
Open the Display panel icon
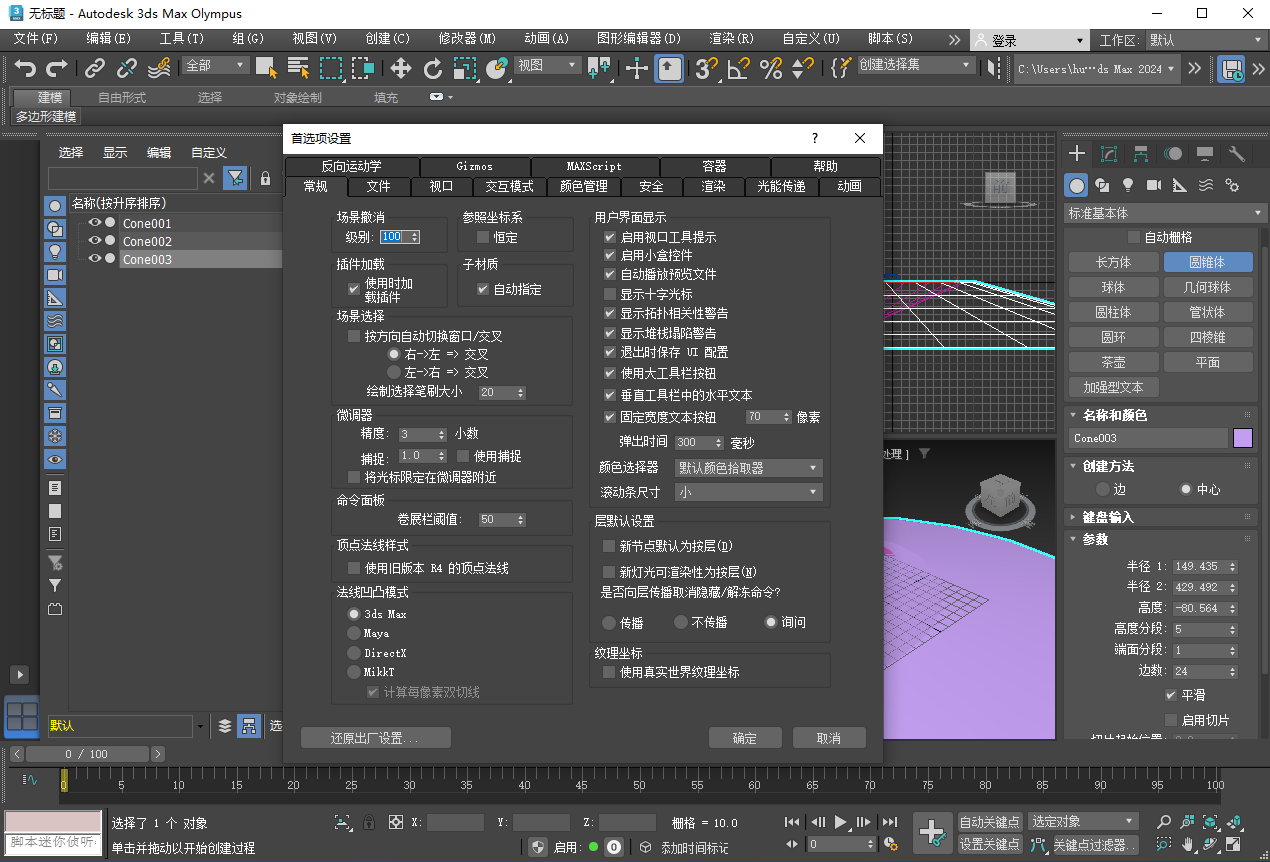tap(1205, 154)
